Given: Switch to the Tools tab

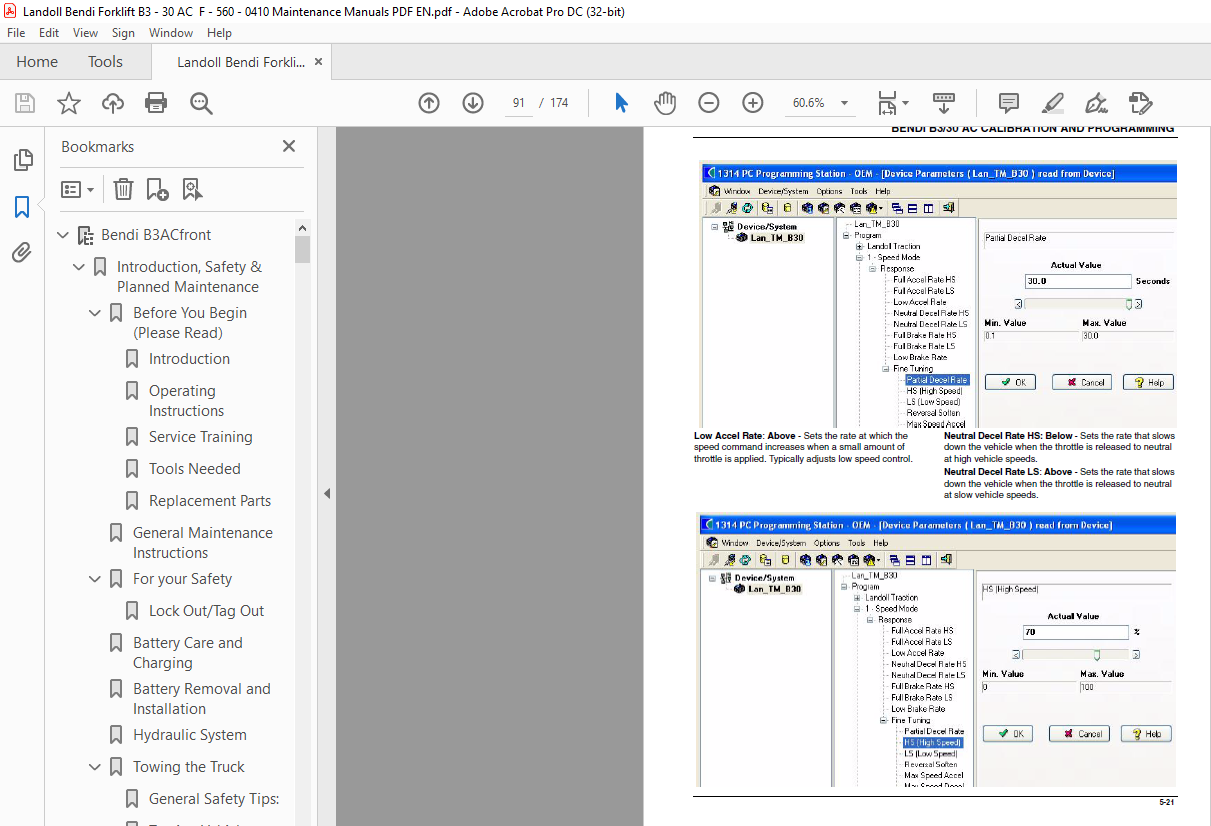Looking at the screenshot, I should click(105, 62).
